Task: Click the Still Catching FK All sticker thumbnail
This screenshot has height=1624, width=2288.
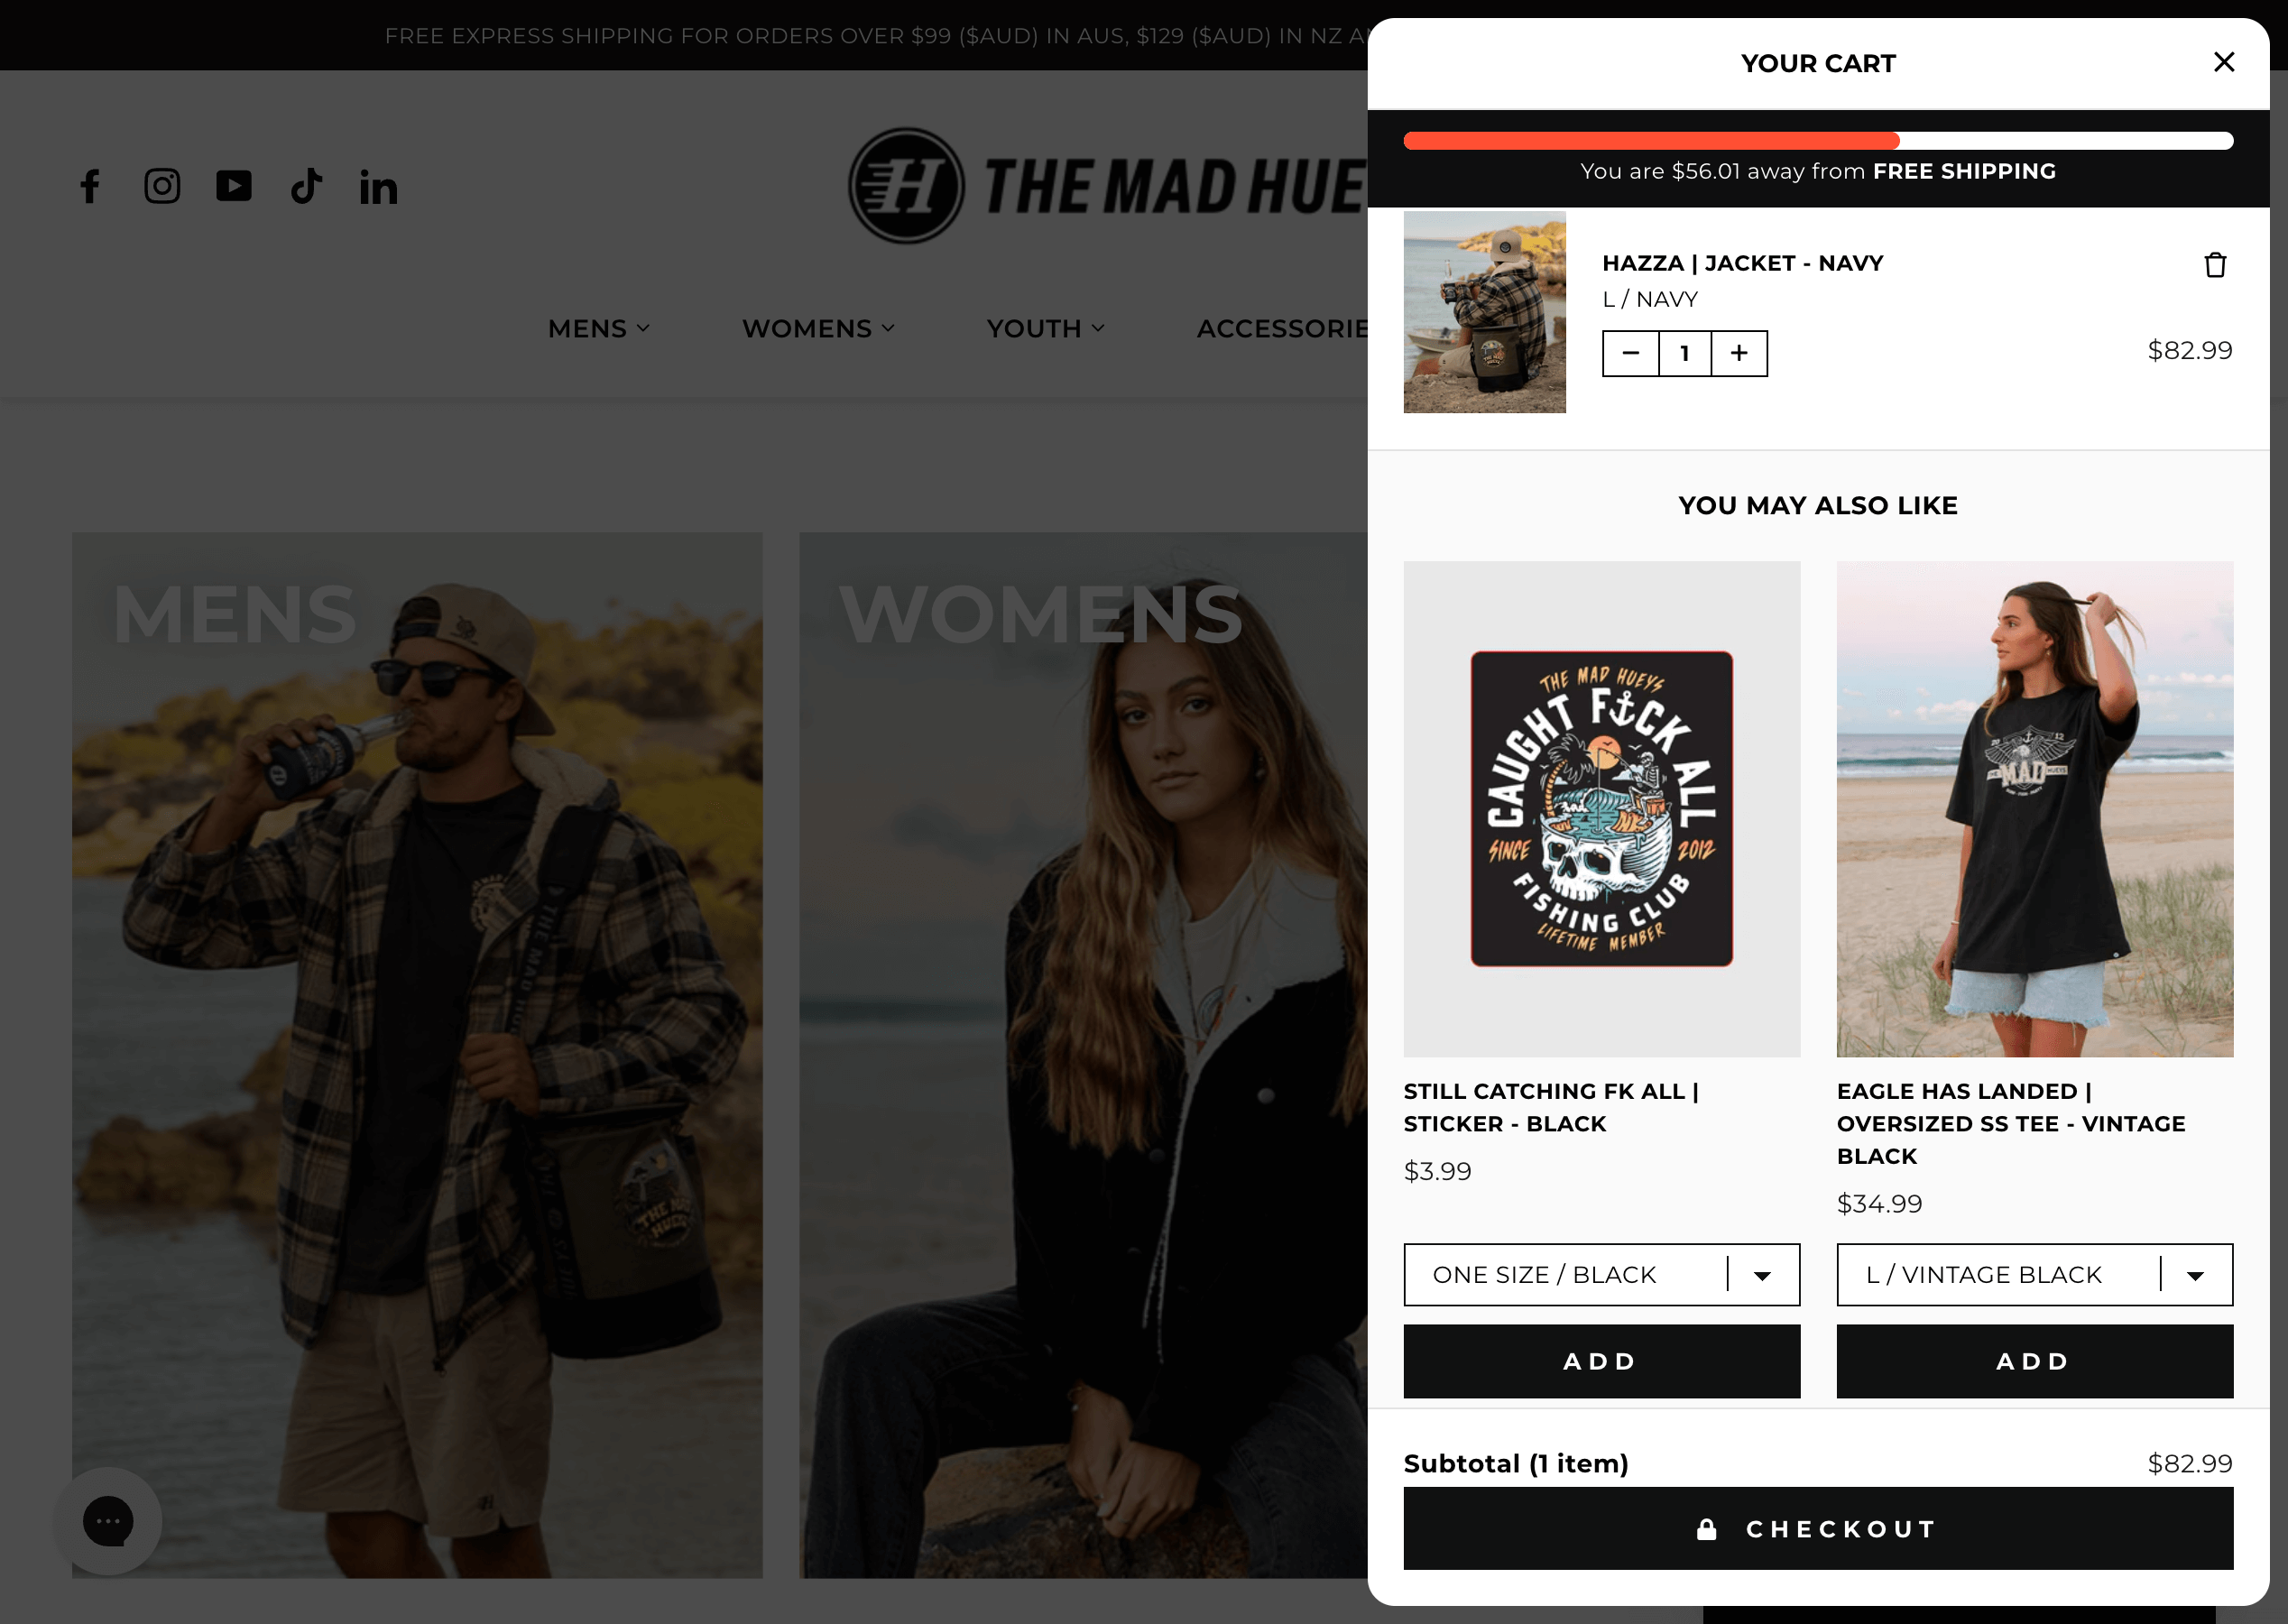Action: (1601, 807)
